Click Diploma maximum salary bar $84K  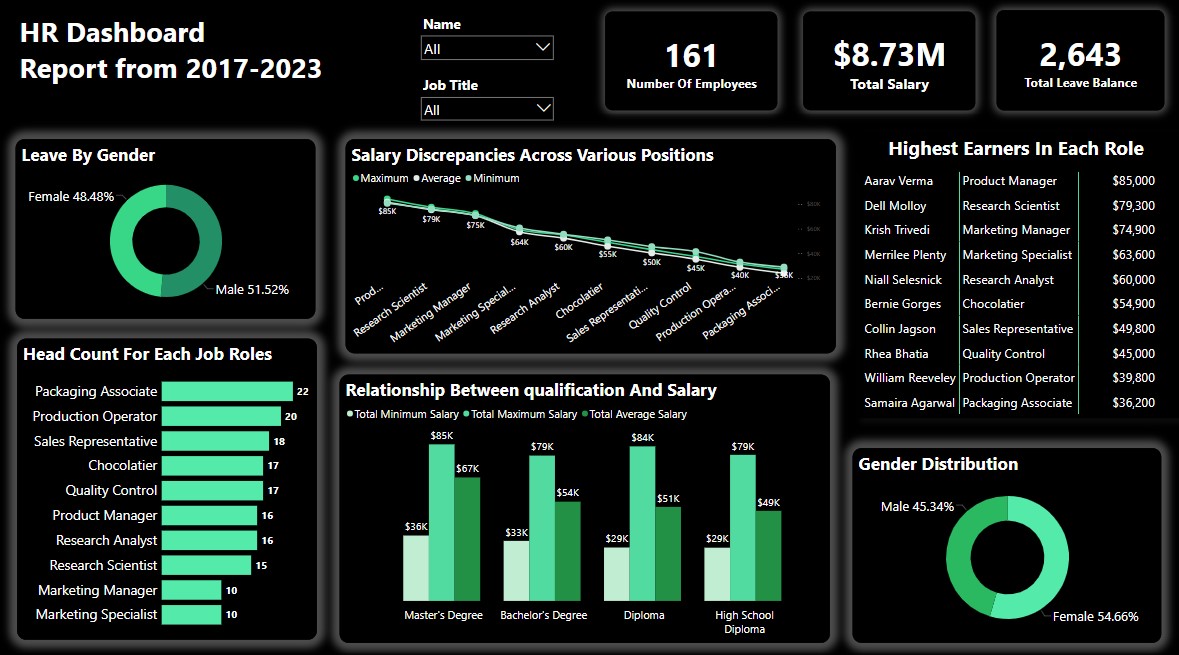[x=642, y=523]
